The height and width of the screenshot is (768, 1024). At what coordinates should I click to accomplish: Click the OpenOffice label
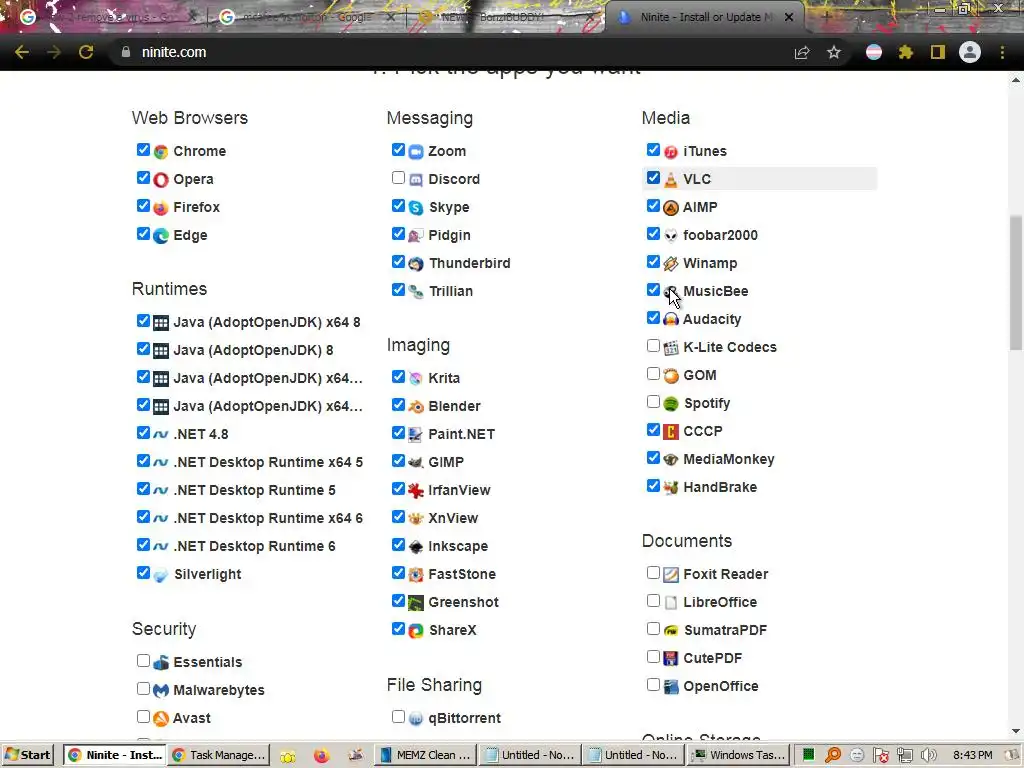[721, 686]
